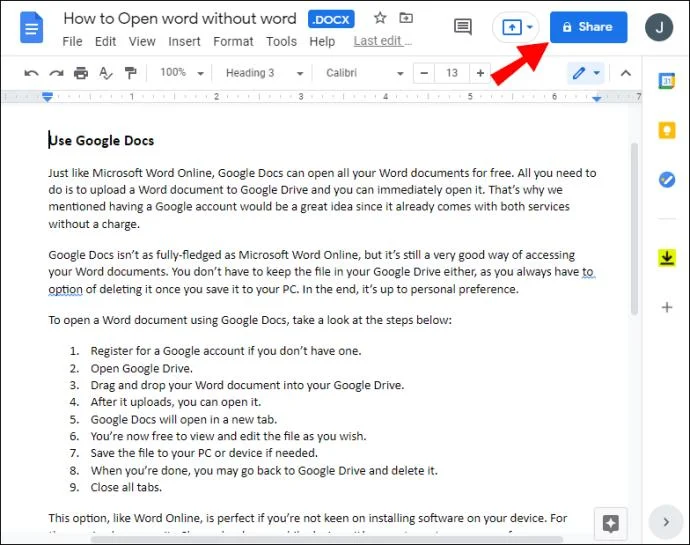Click the document title text
The height and width of the screenshot is (545, 690).
pyautogui.click(x=180, y=18)
